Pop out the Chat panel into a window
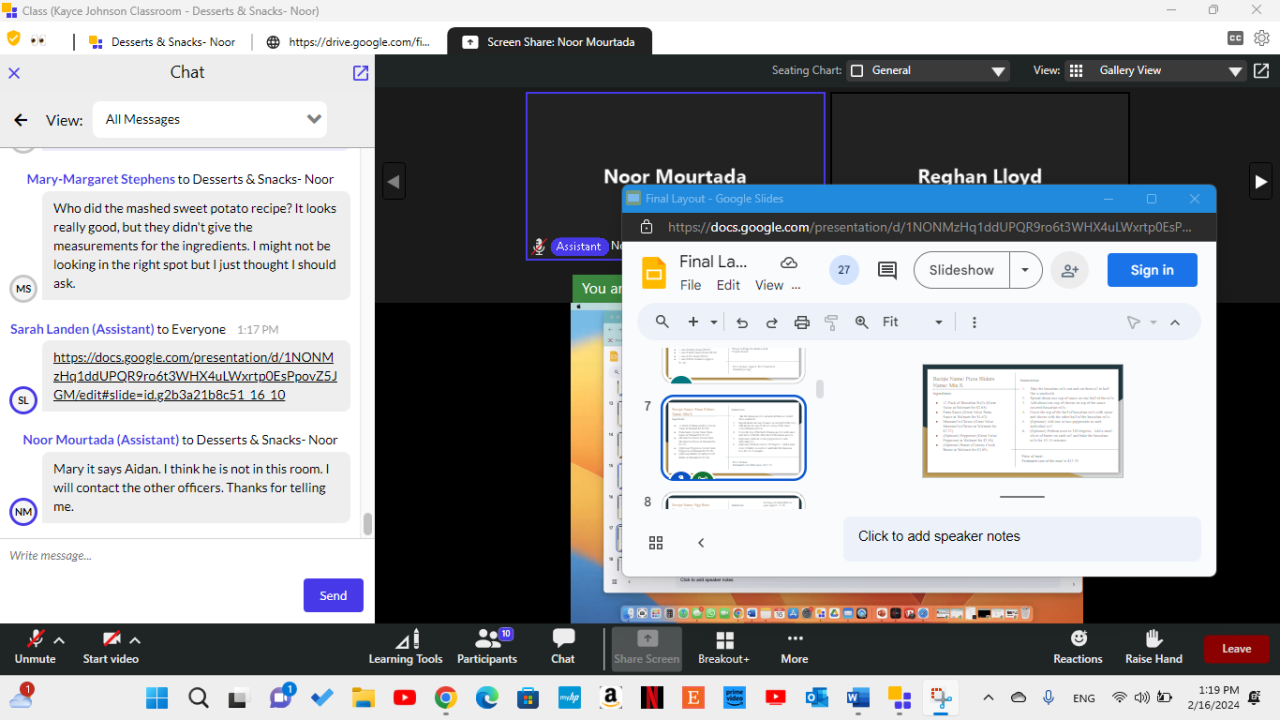1280x720 pixels. pos(361,73)
